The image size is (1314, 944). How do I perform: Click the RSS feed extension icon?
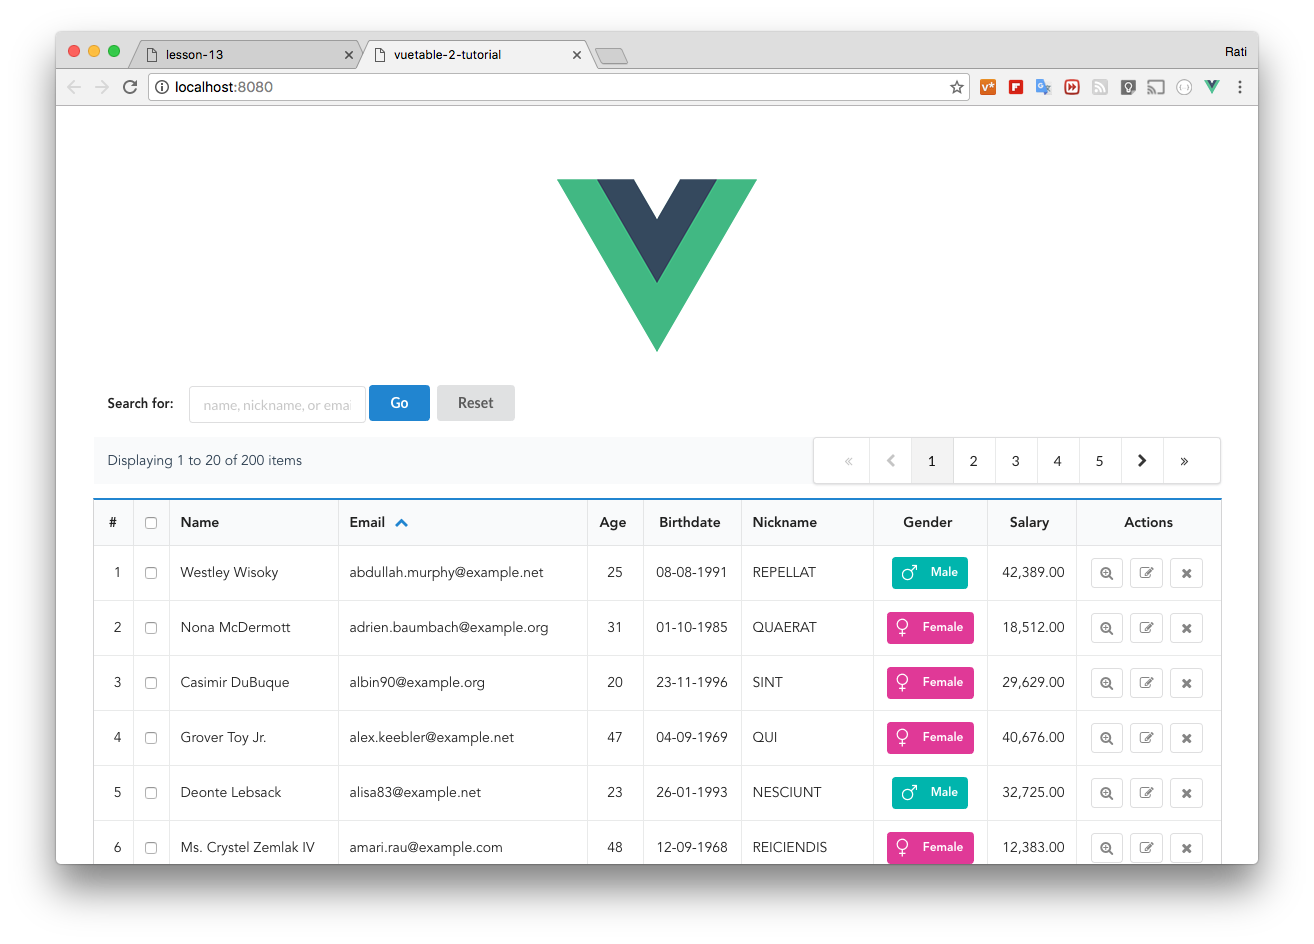tap(1100, 87)
